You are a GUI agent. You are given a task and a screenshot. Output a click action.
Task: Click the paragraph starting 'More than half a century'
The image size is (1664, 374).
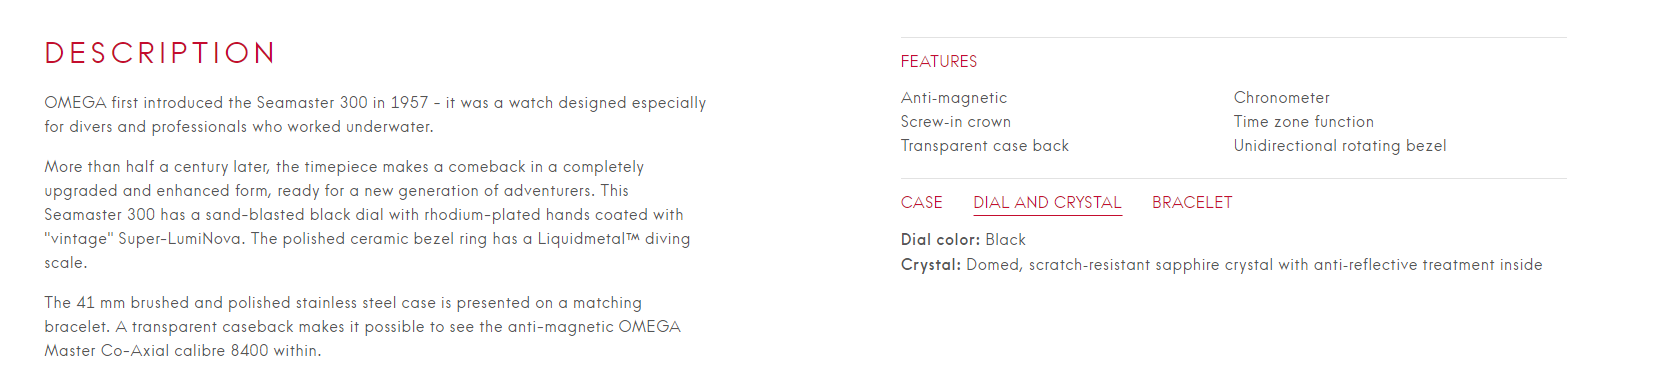point(367,215)
